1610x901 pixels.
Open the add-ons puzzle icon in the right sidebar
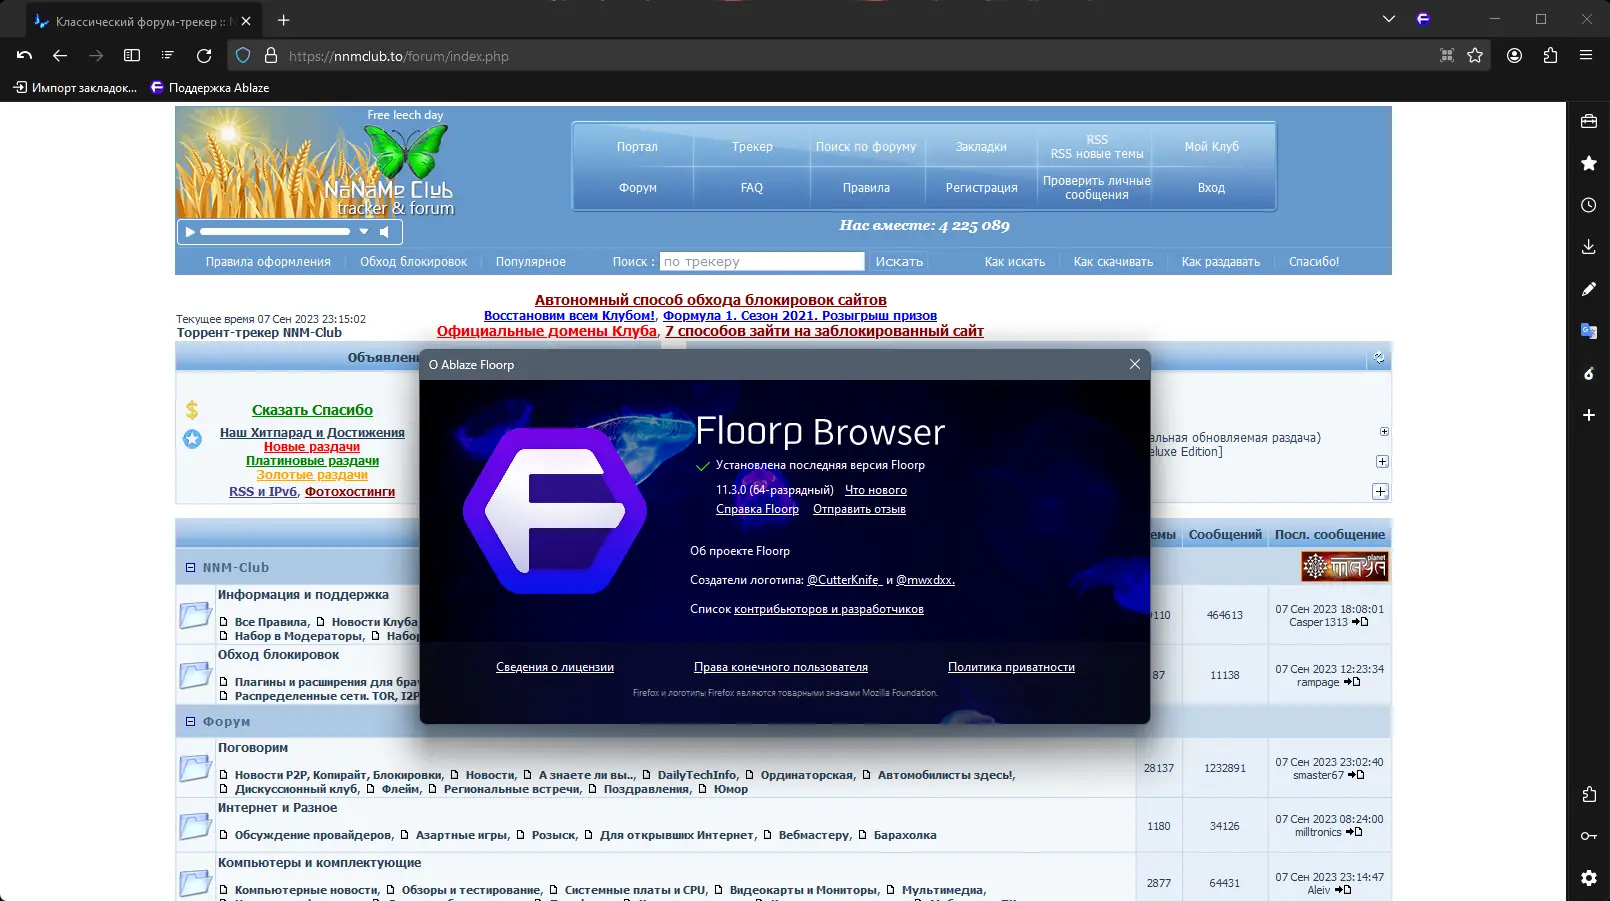[x=1589, y=794]
